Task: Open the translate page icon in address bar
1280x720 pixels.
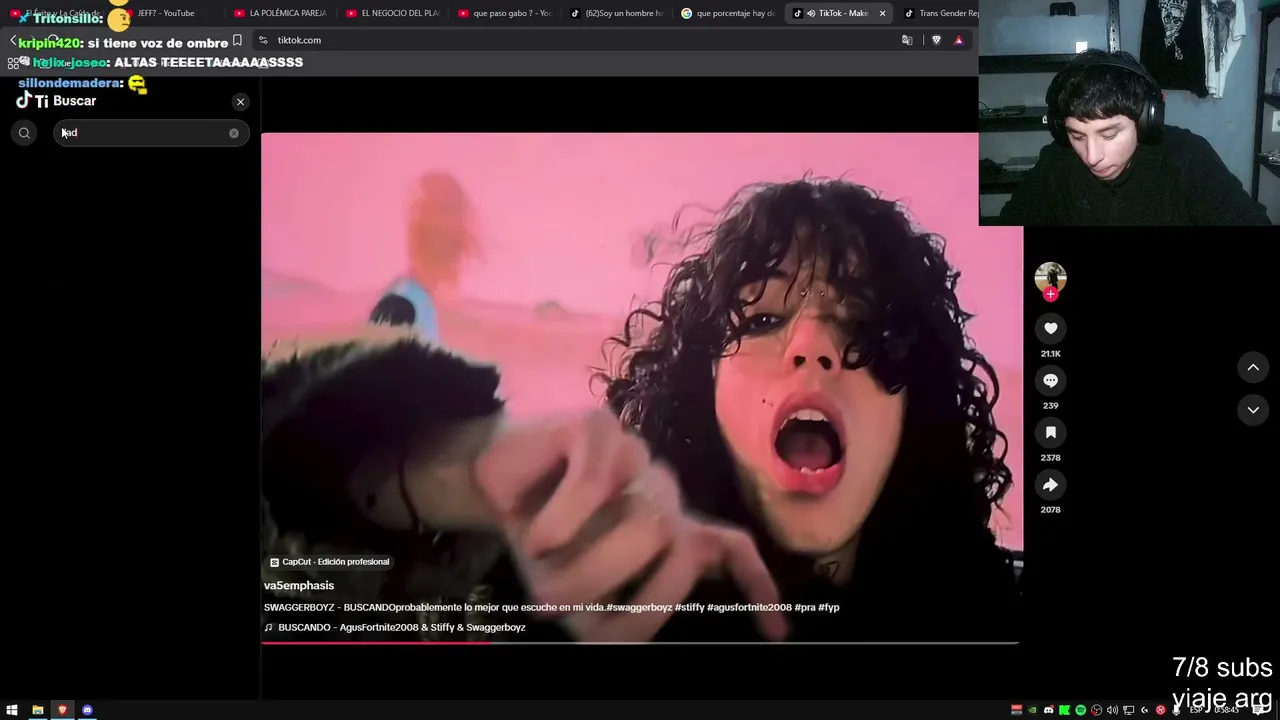Action: coord(907,40)
